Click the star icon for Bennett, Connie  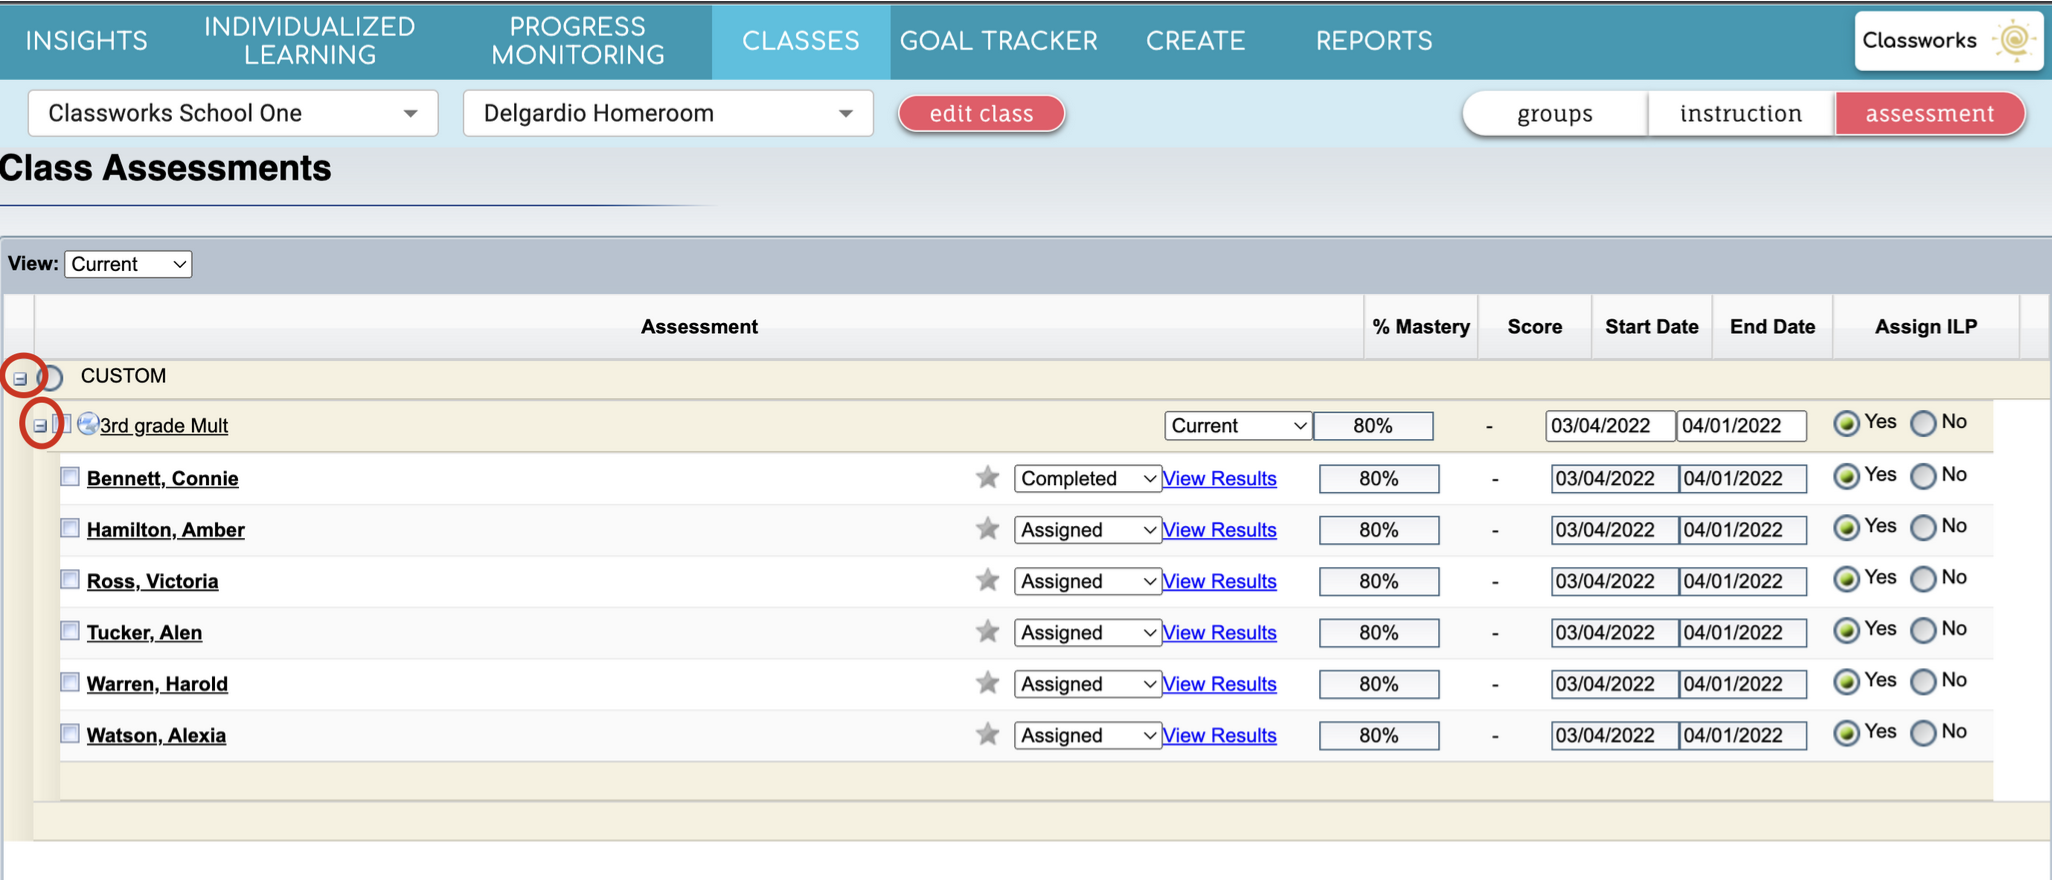pyautogui.click(x=987, y=478)
